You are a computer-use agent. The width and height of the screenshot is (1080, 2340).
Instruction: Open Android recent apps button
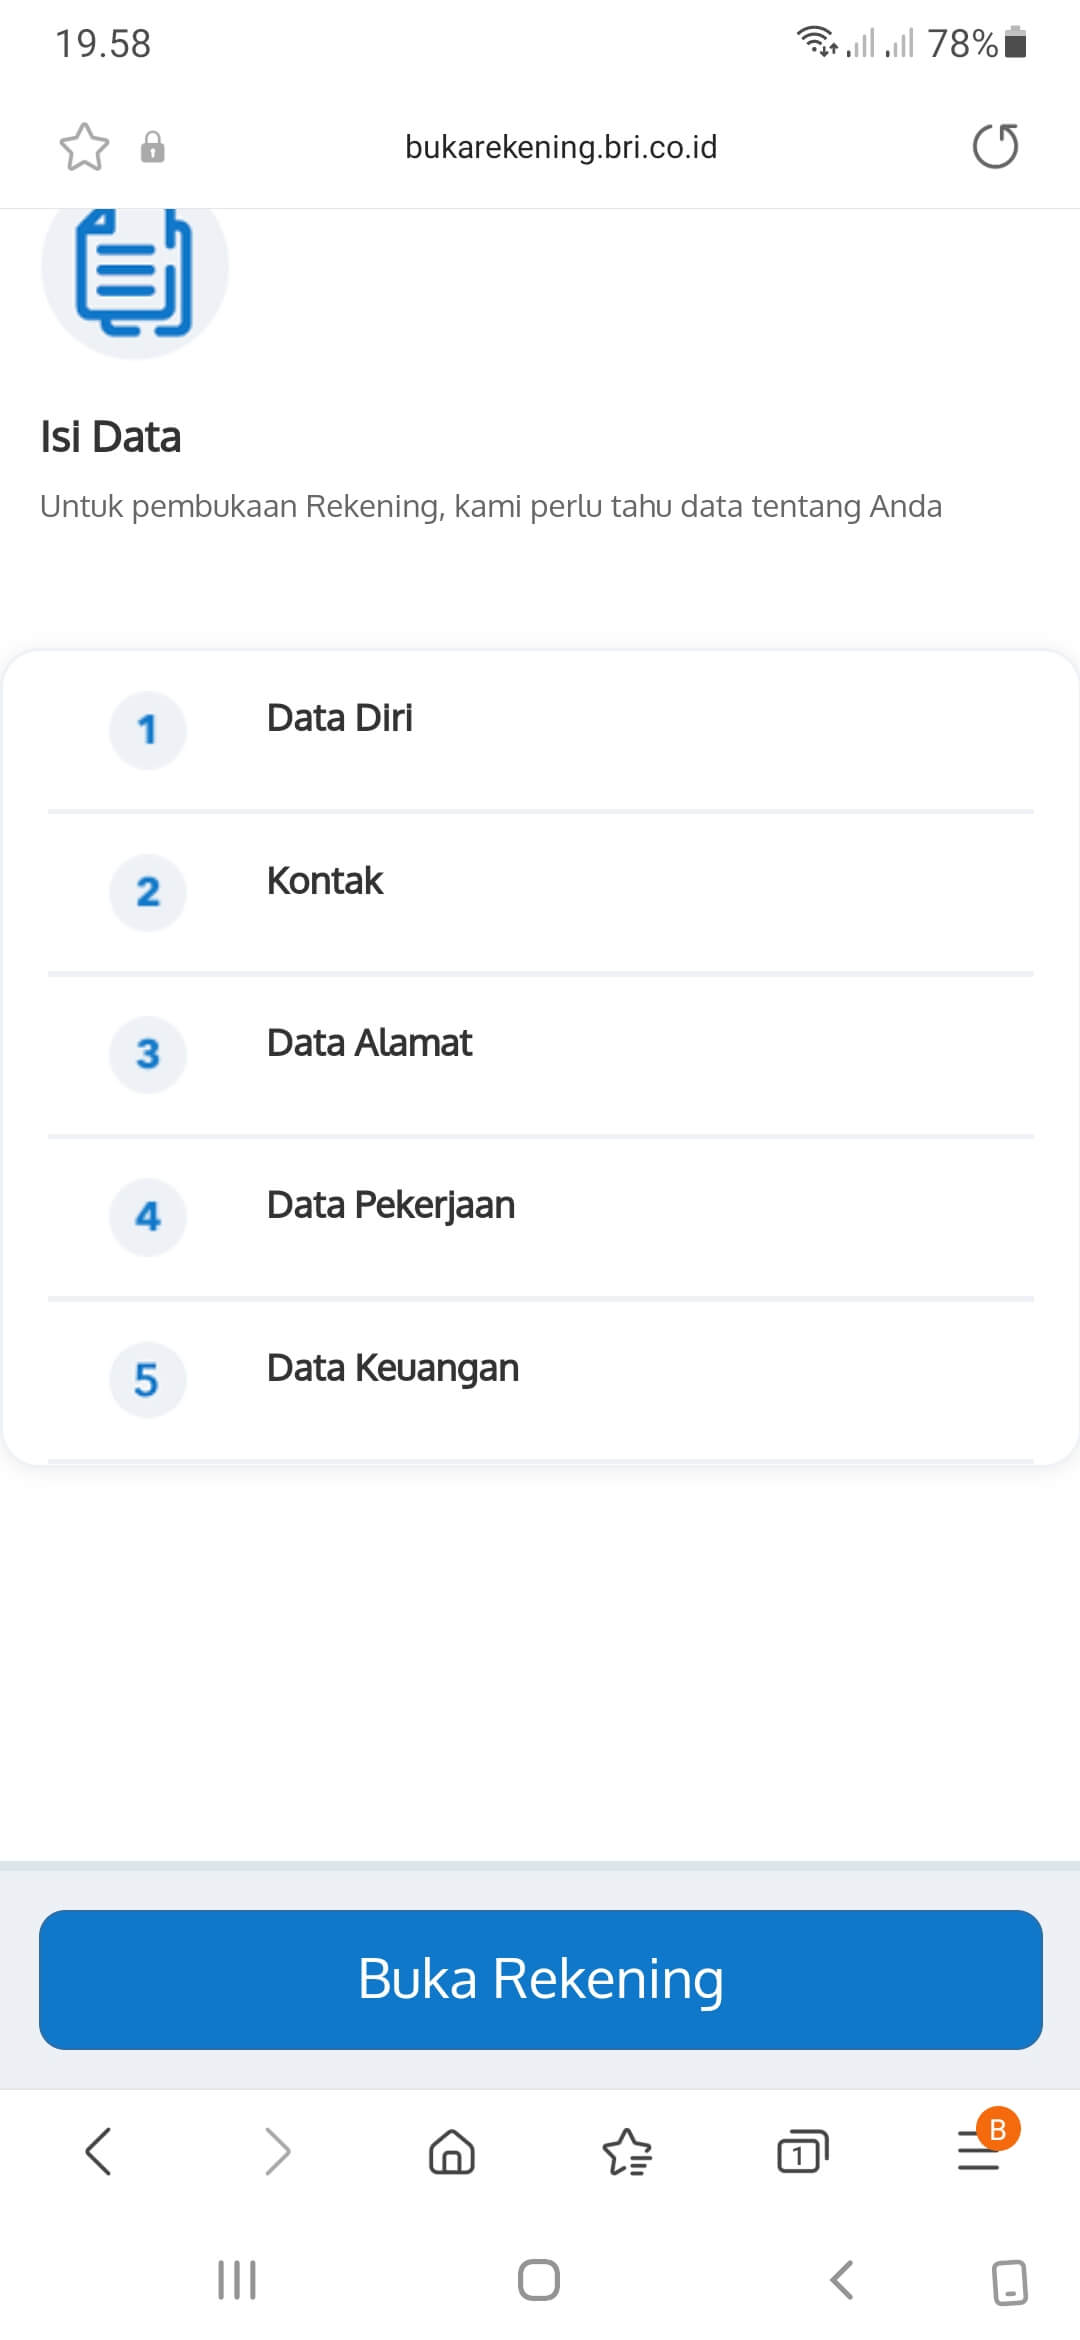(x=237, y=2281)
